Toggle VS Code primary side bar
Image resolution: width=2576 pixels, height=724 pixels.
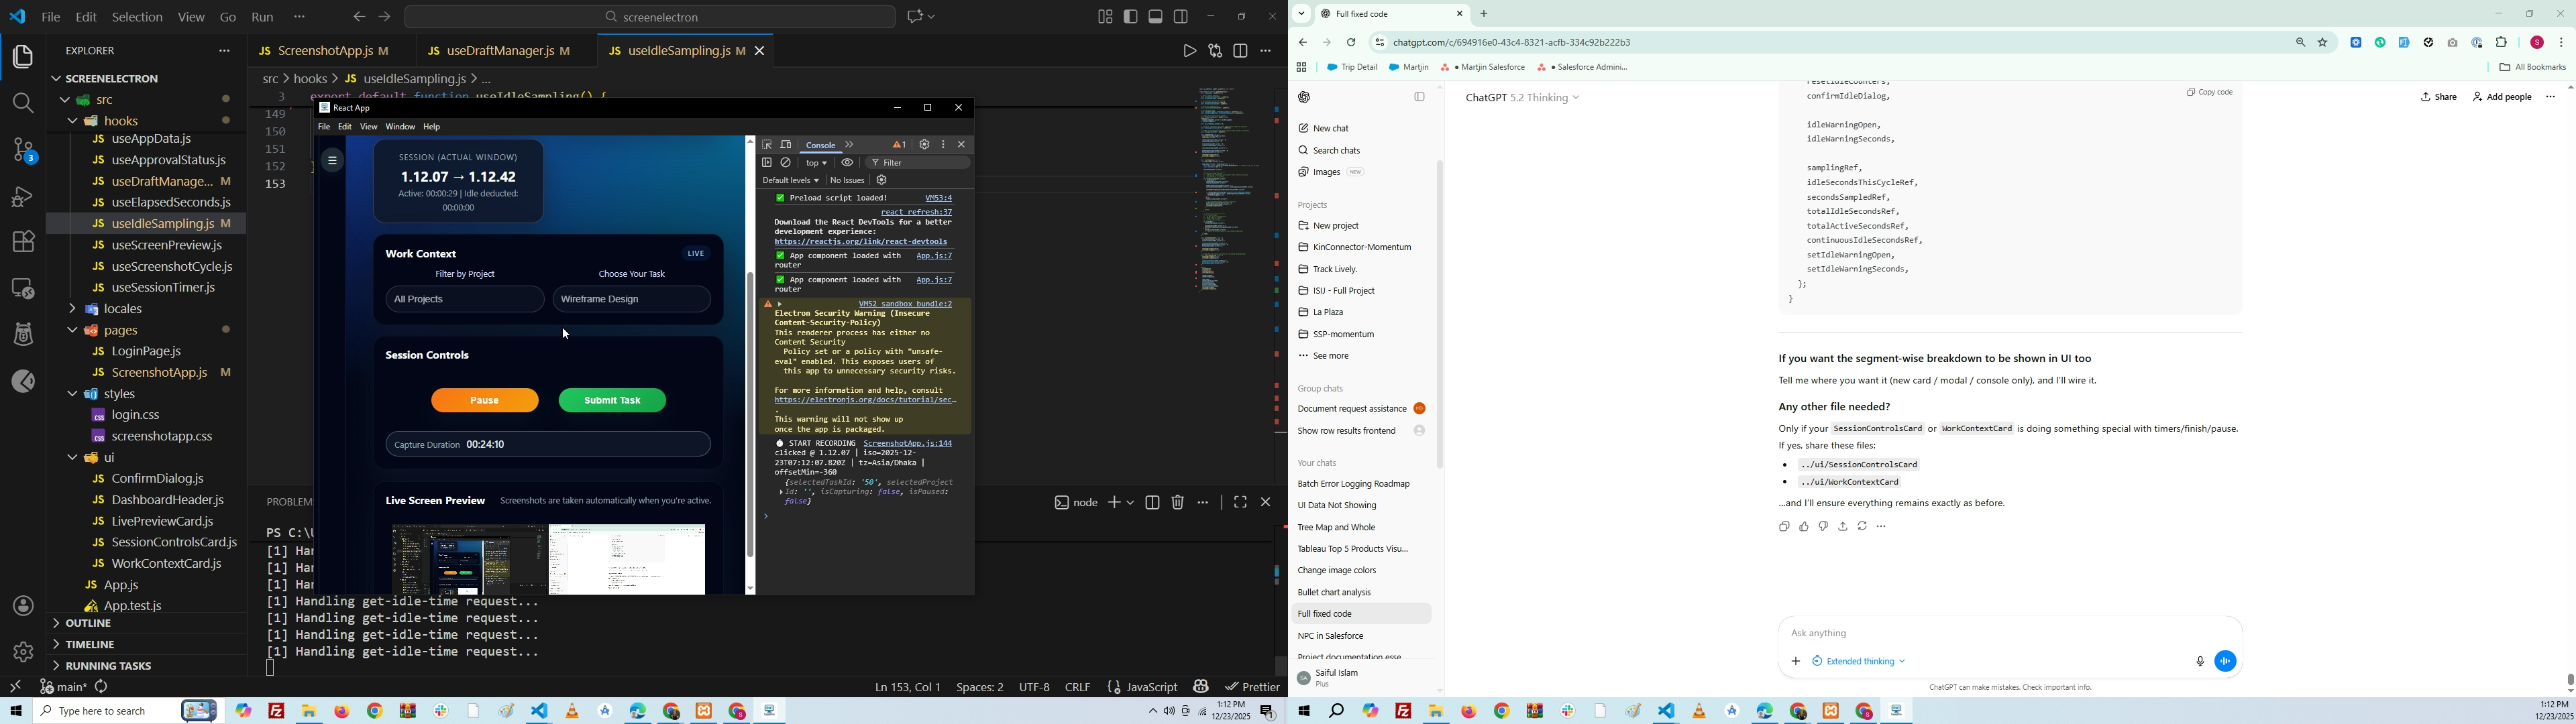pos(1131,16)
